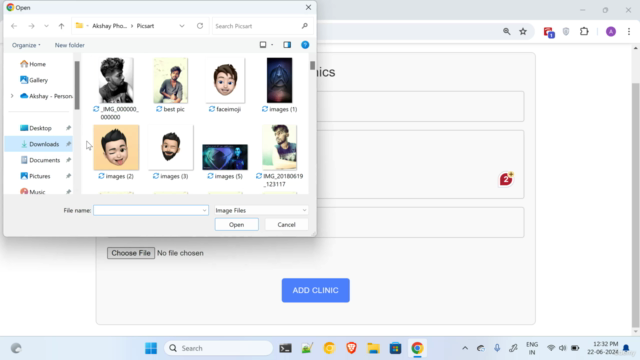Open the view options dropdown arrow
Image resolution: width=640 pixels, height=360 pixels.
point(272,45)
